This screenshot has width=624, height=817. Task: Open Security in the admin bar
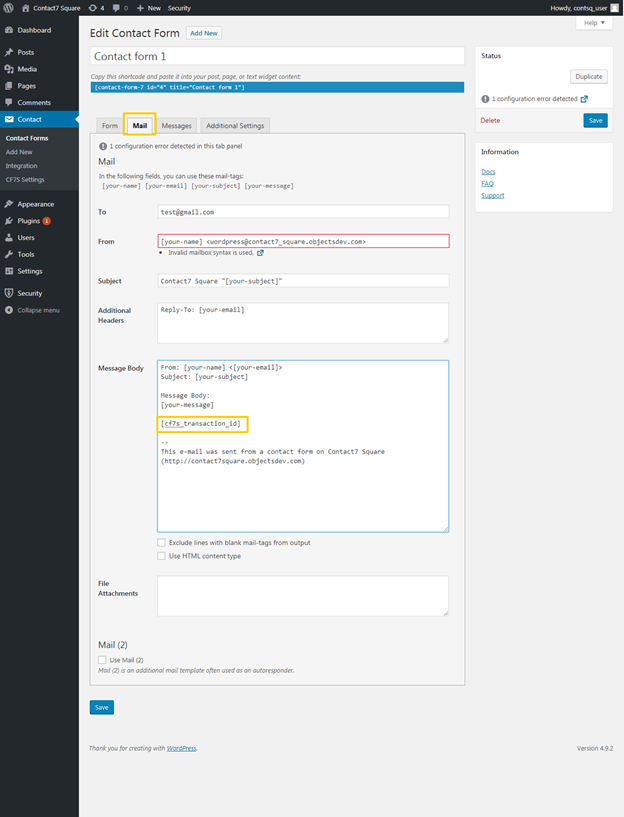click(179, 8)
